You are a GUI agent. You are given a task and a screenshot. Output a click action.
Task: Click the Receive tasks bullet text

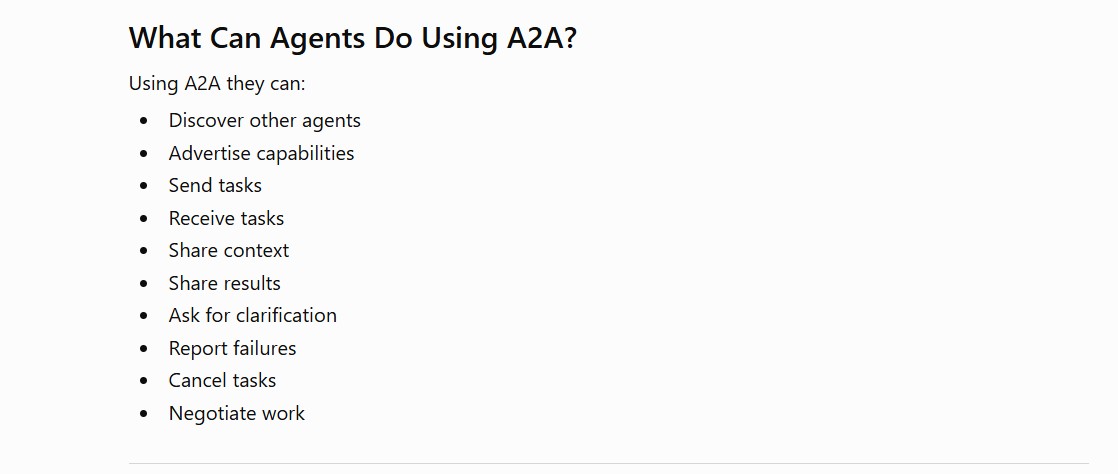point(226,218)
